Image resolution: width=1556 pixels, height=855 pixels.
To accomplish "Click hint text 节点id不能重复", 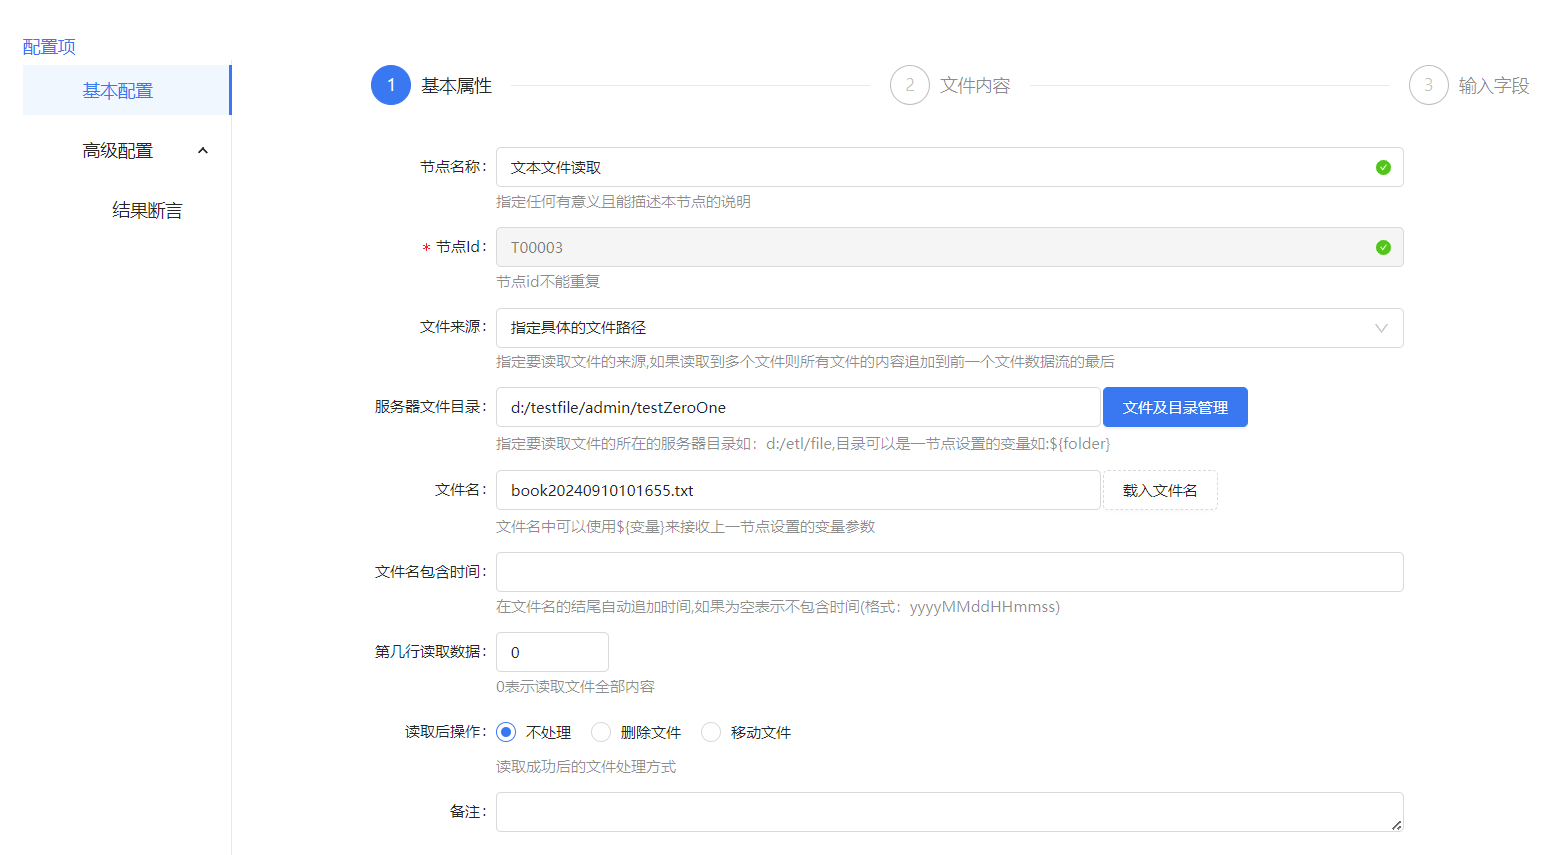I will 548,282.
